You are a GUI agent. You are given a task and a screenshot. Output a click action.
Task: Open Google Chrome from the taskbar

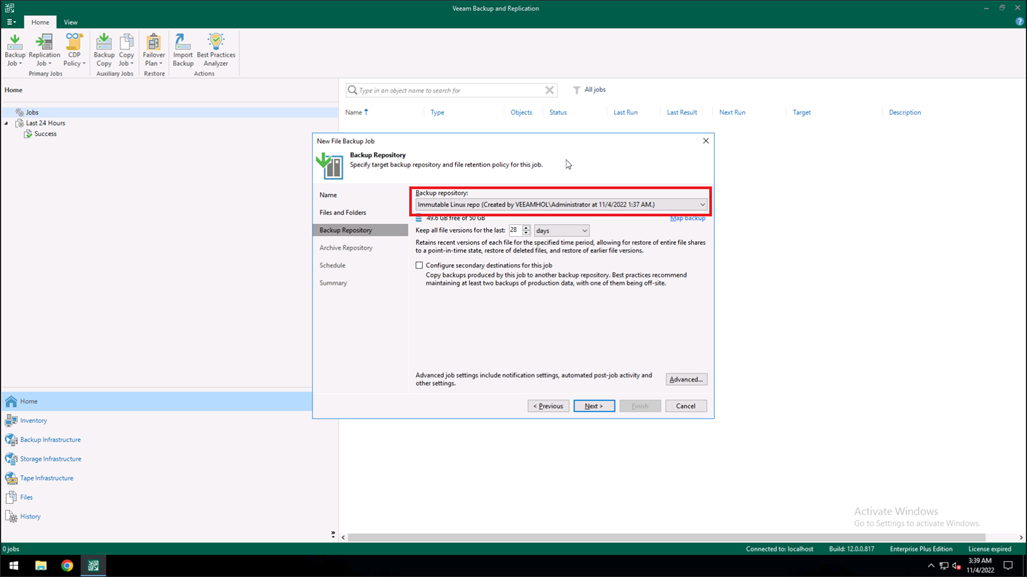tap(67, 565)
